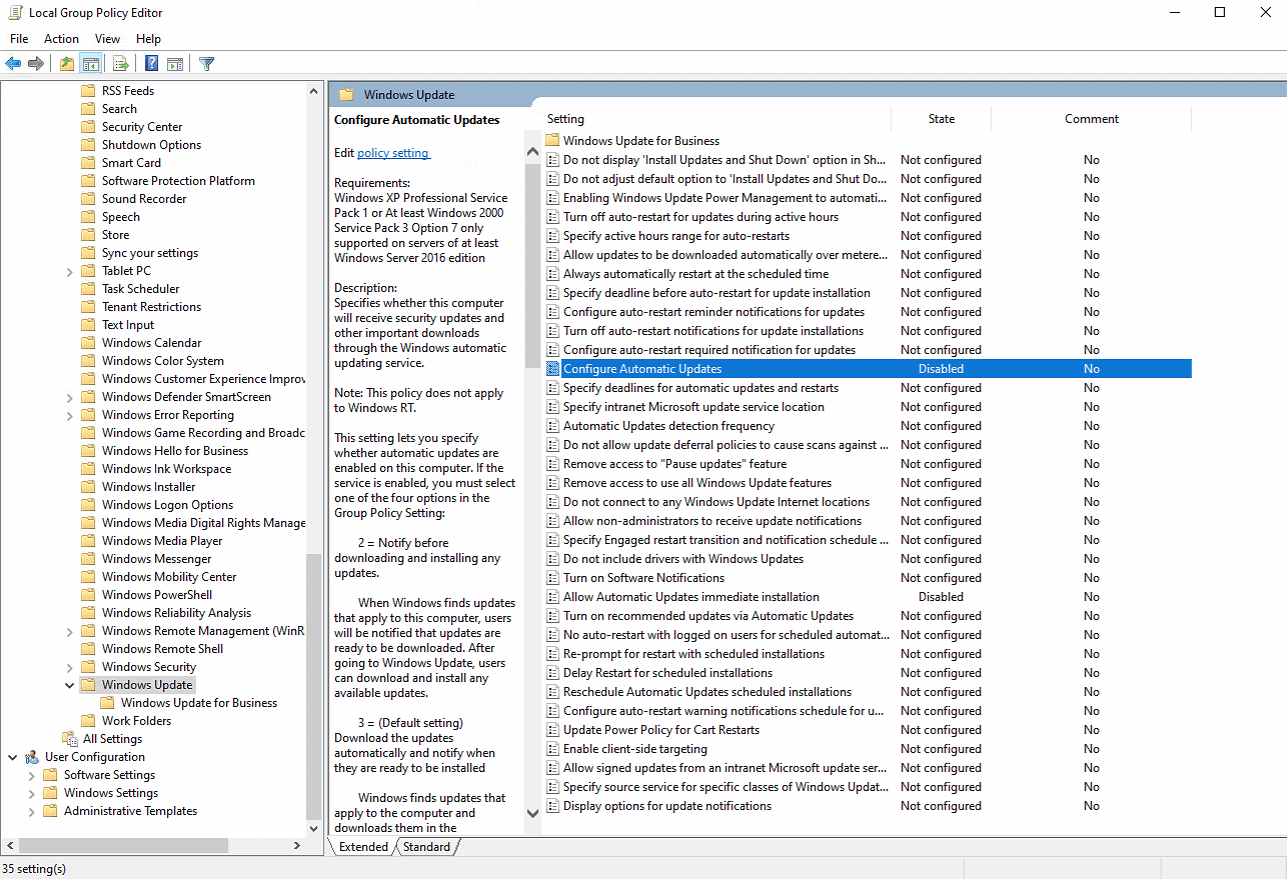Open the Help menu
The width and height of the screenshot is (1287, 880).
click(148, 38)
